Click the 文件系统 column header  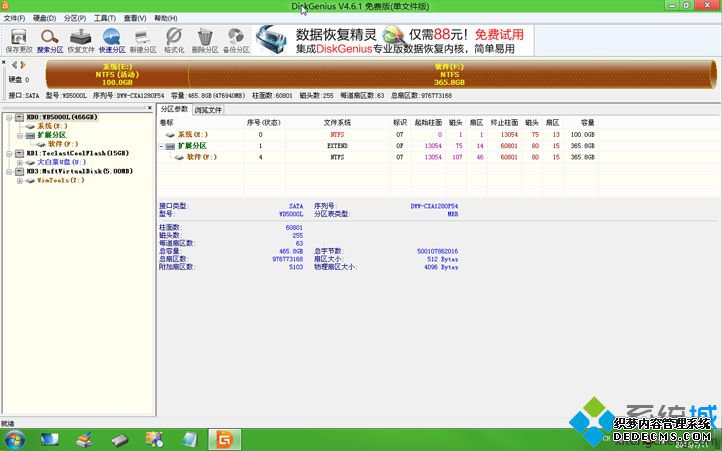click(x=337, y=123)
